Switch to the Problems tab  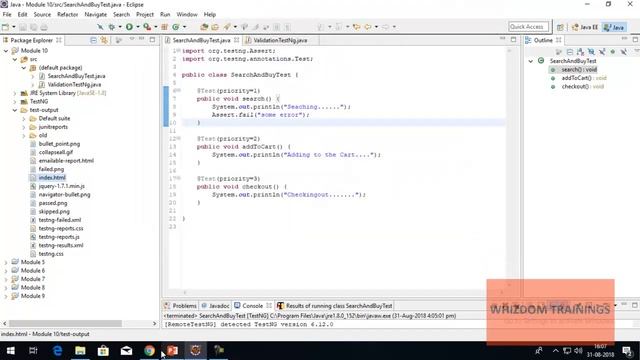click(x=180, y=305)
